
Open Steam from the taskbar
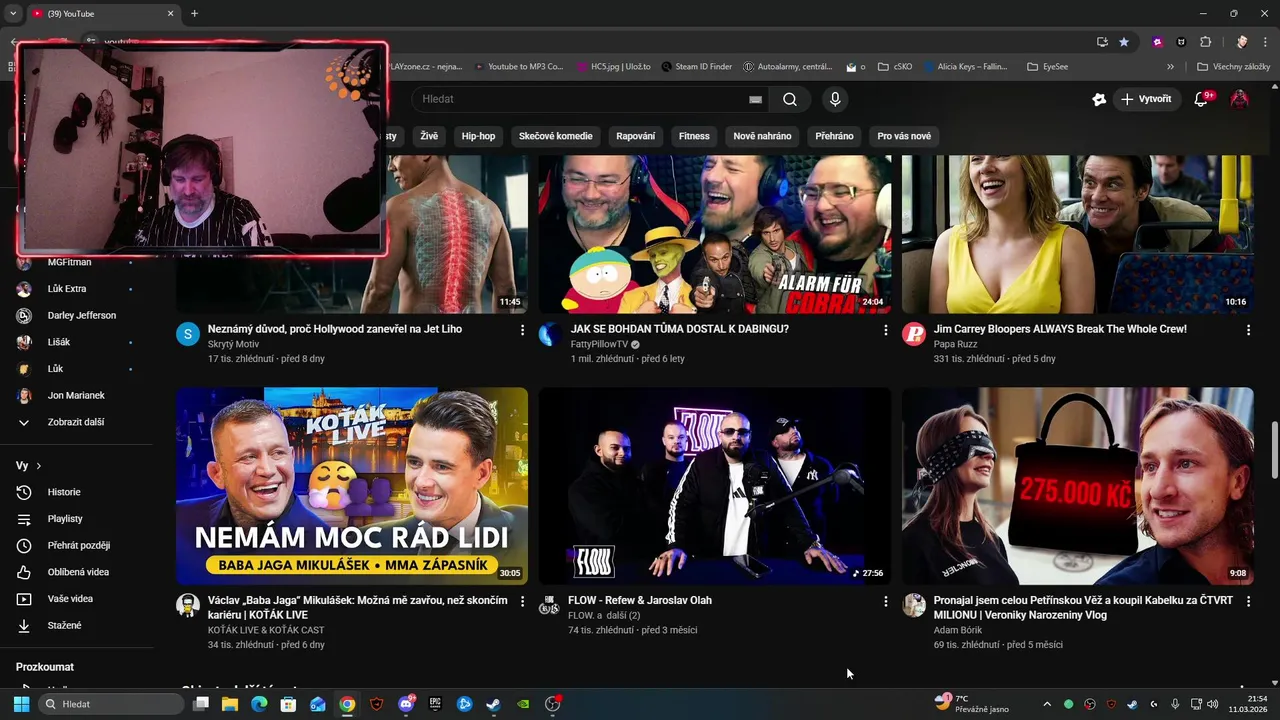[494, 704]
